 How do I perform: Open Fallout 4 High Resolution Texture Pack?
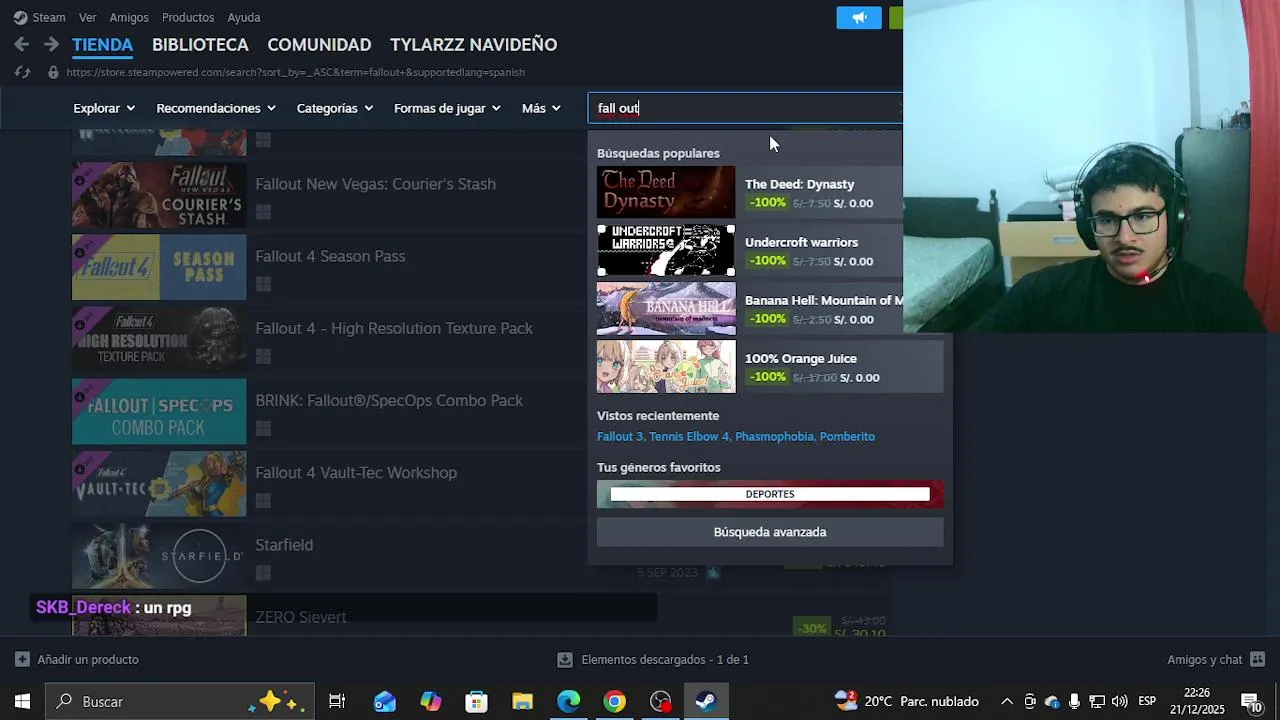394,328
